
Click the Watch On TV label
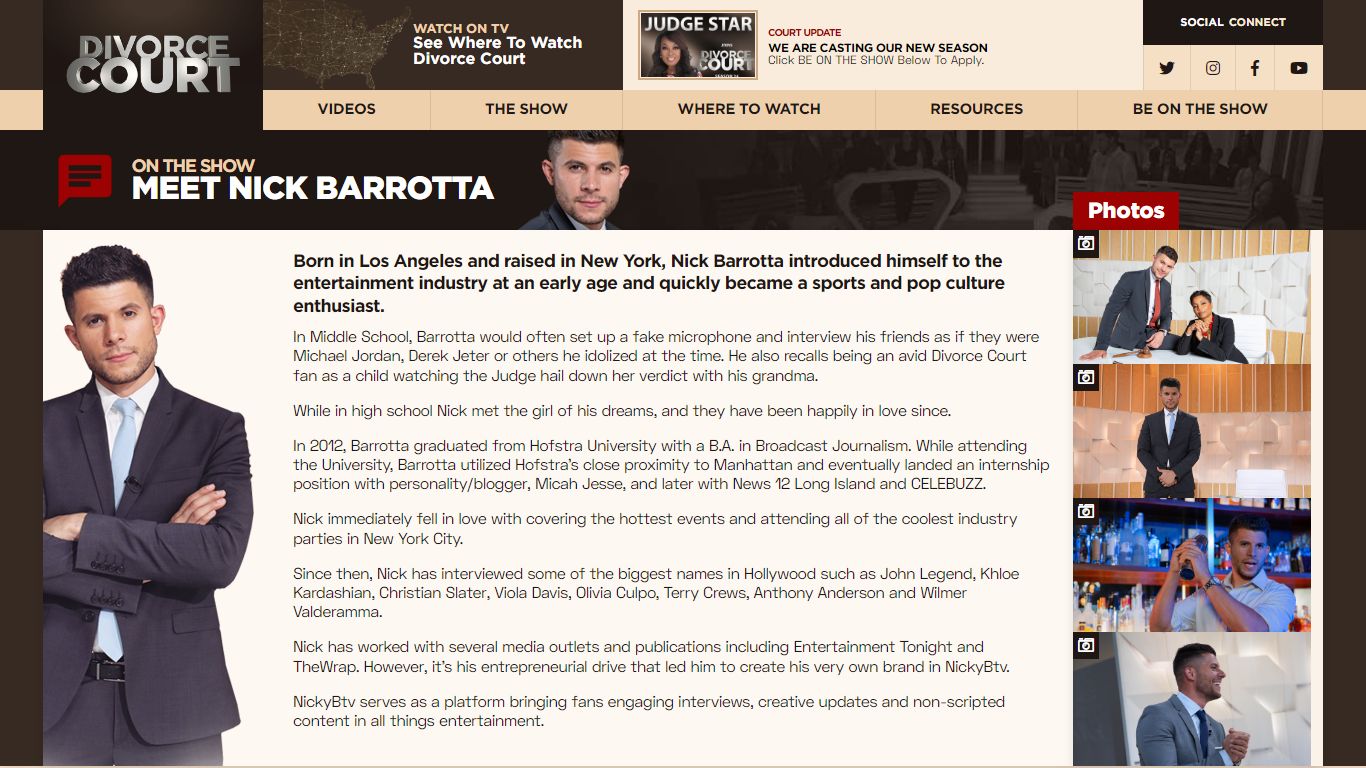point(461,28)
